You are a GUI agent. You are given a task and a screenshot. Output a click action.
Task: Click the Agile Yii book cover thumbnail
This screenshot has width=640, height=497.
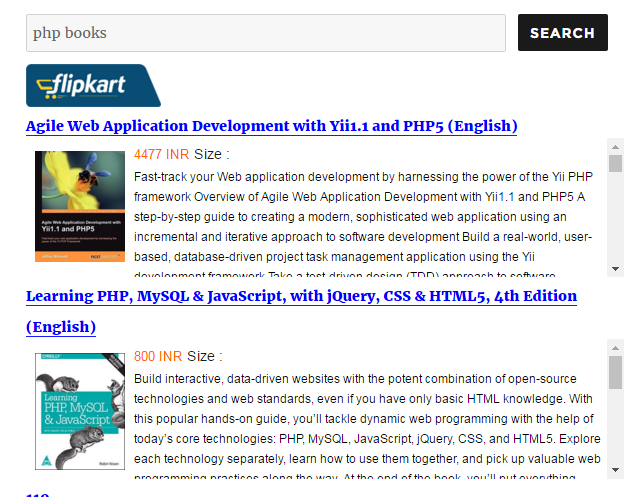point(80,207)
